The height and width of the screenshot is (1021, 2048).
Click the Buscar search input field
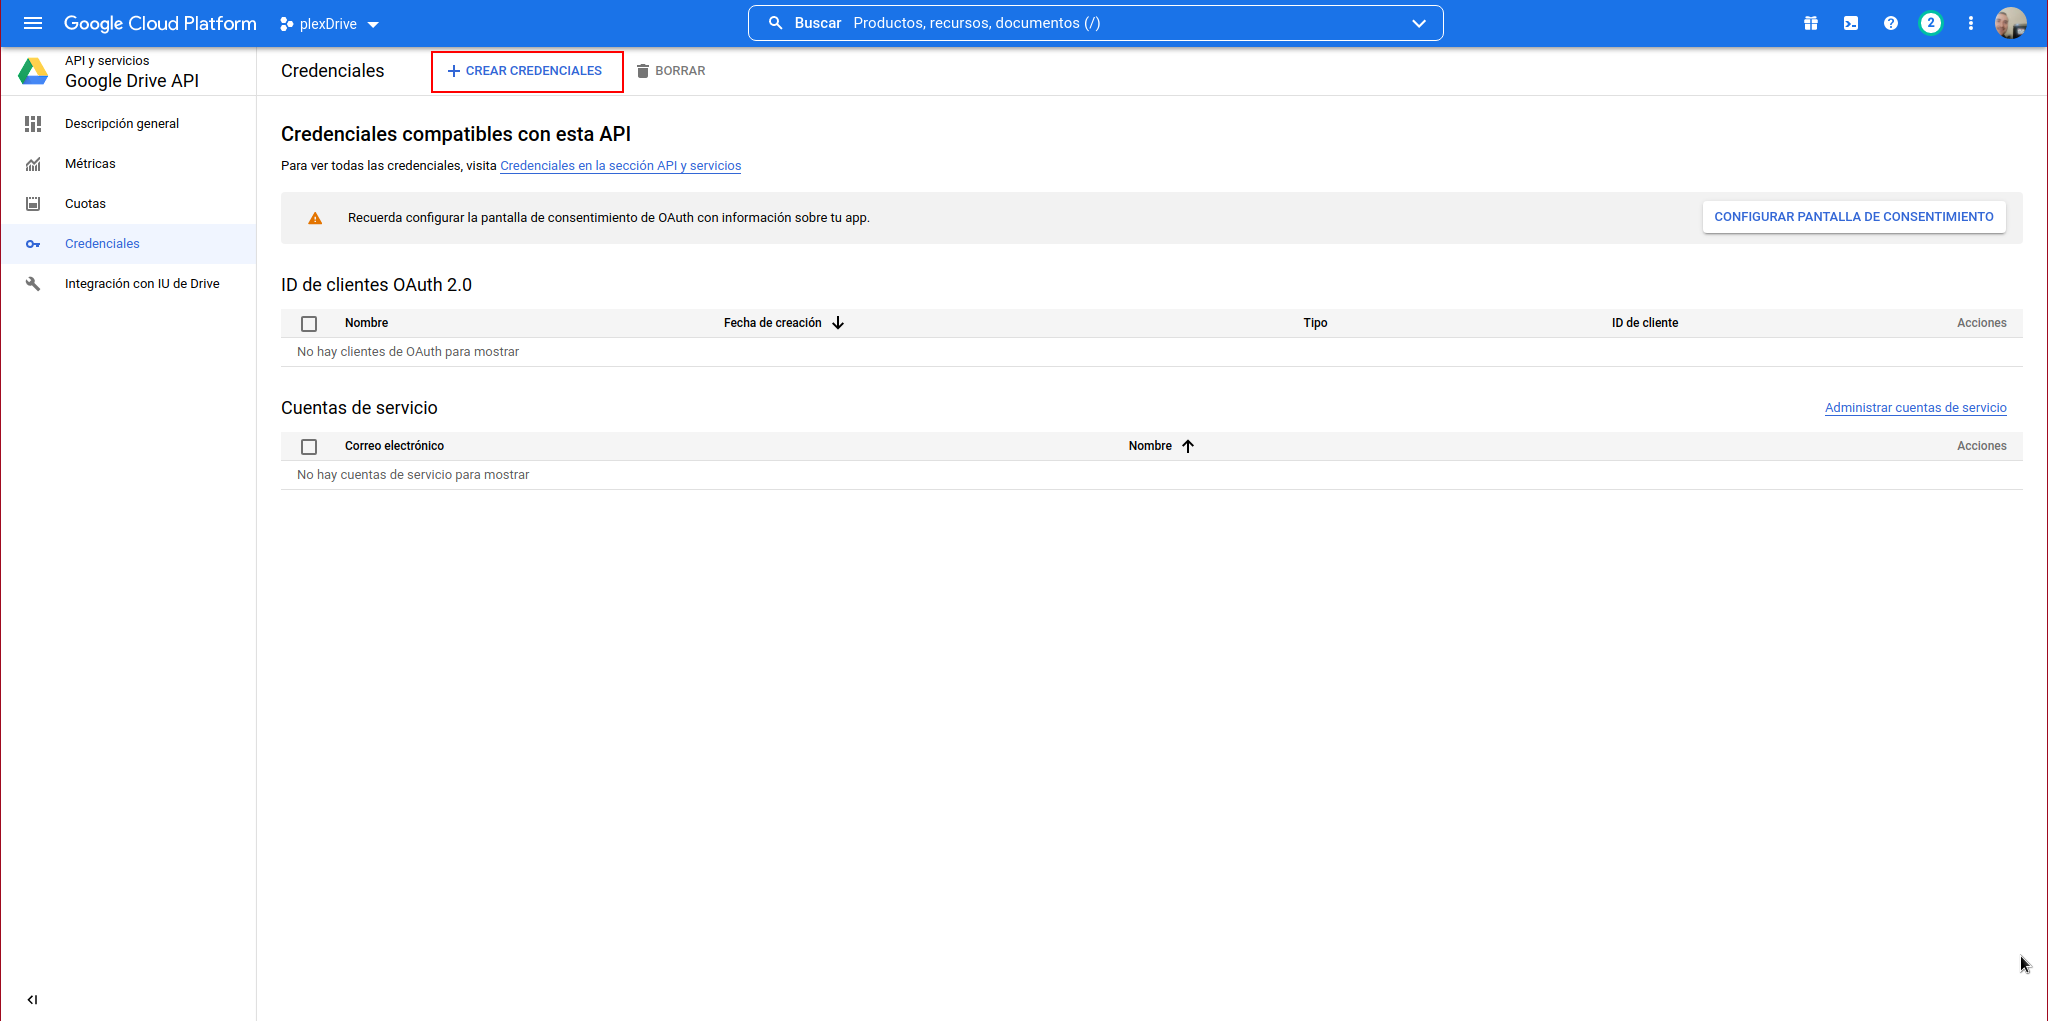click(1100, 23)
